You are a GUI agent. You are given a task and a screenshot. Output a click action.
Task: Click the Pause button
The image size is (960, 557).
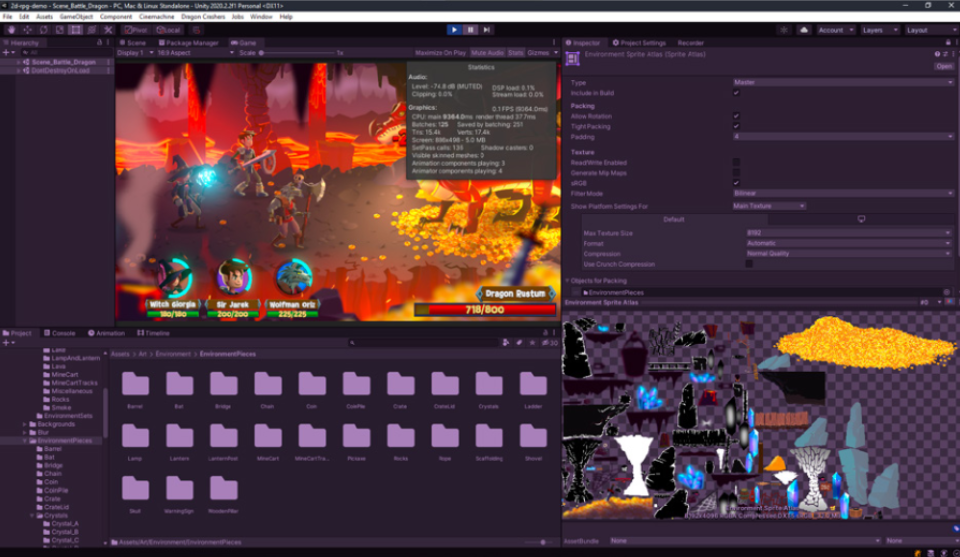click(470, 29)
